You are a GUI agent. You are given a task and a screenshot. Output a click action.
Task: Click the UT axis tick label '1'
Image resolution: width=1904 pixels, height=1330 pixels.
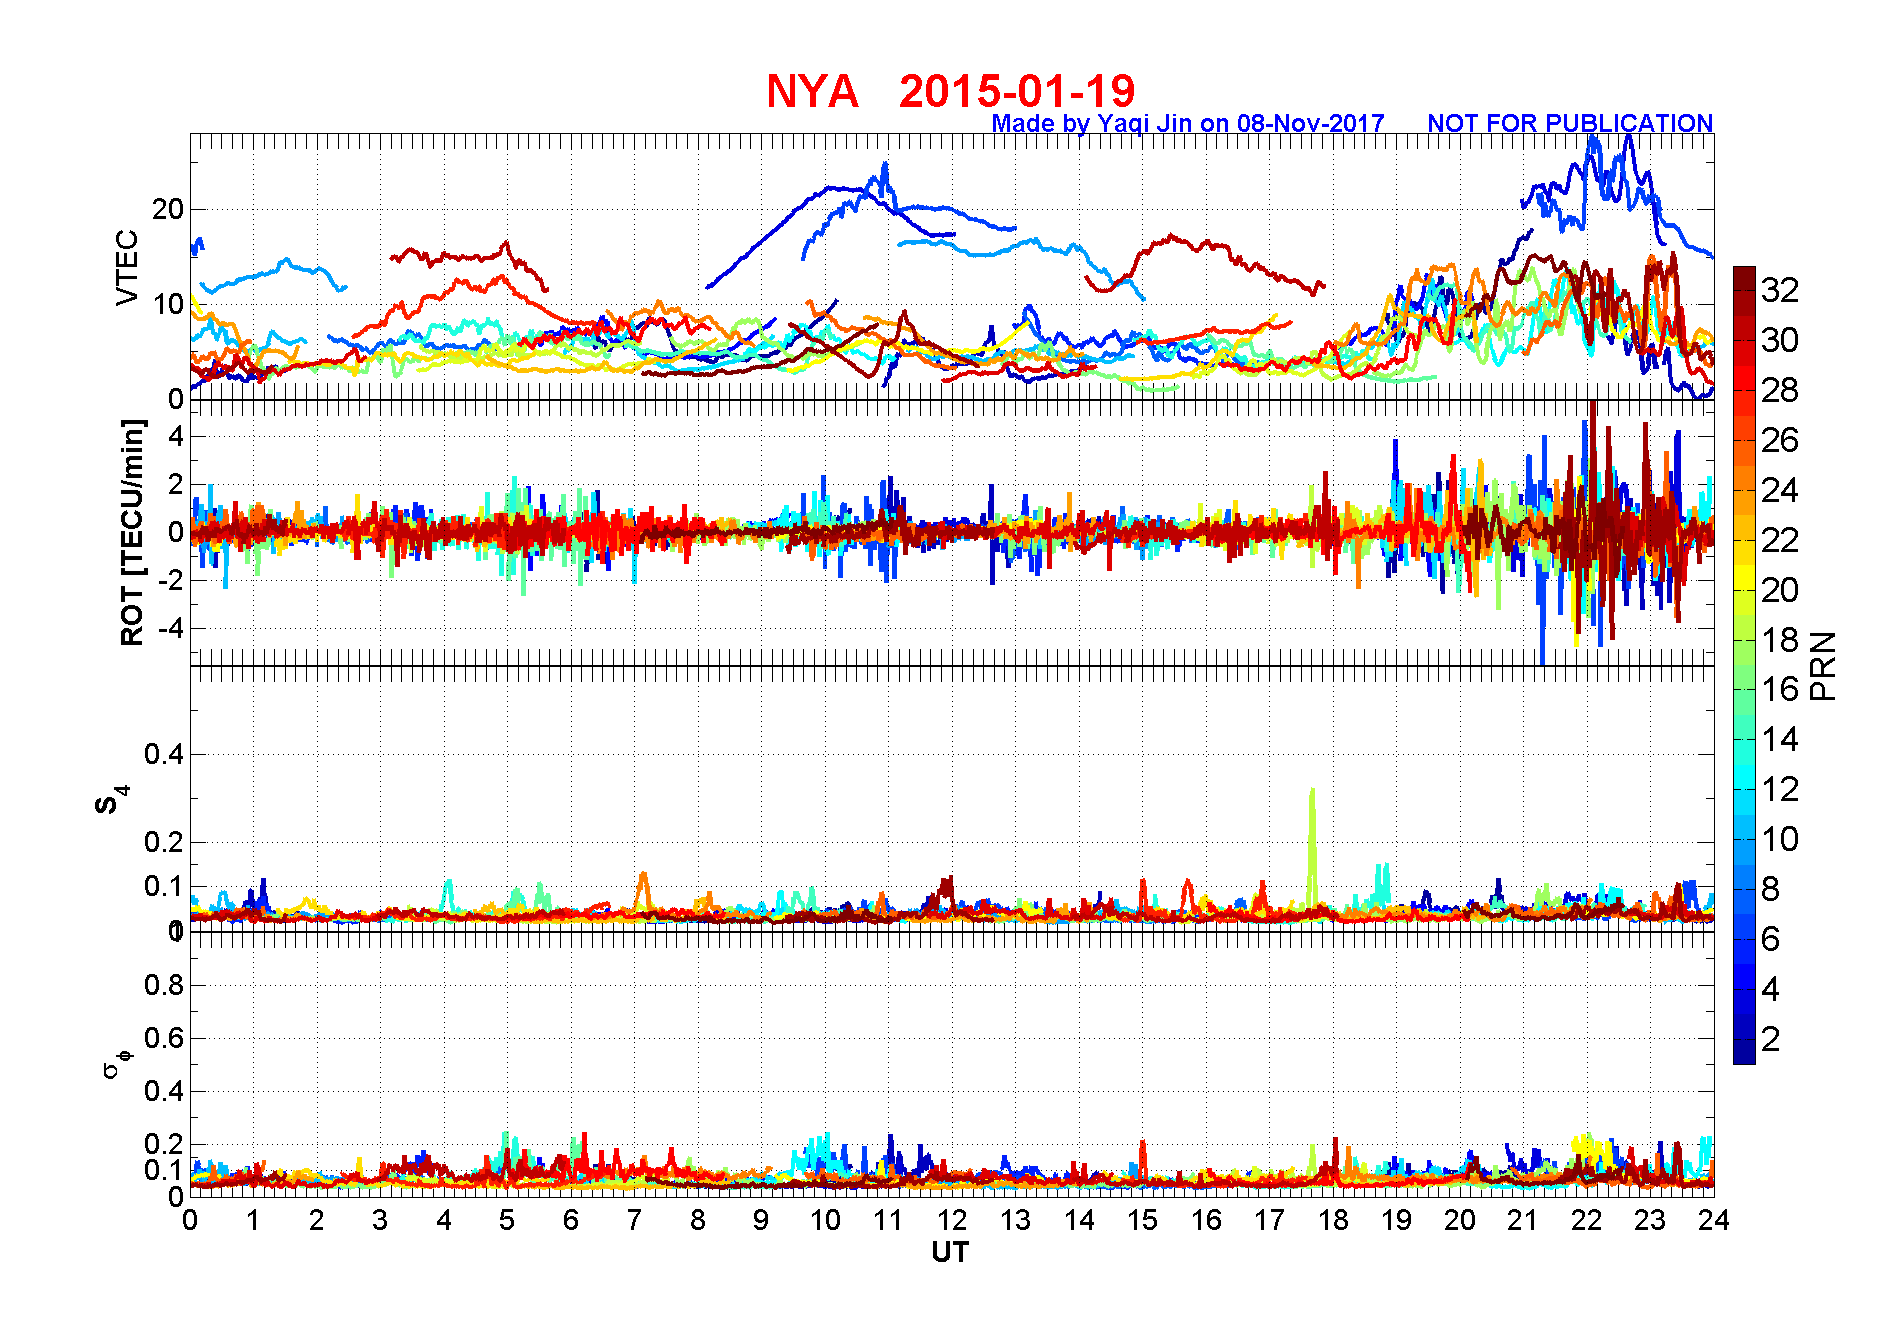click(x=253, y=1220)
